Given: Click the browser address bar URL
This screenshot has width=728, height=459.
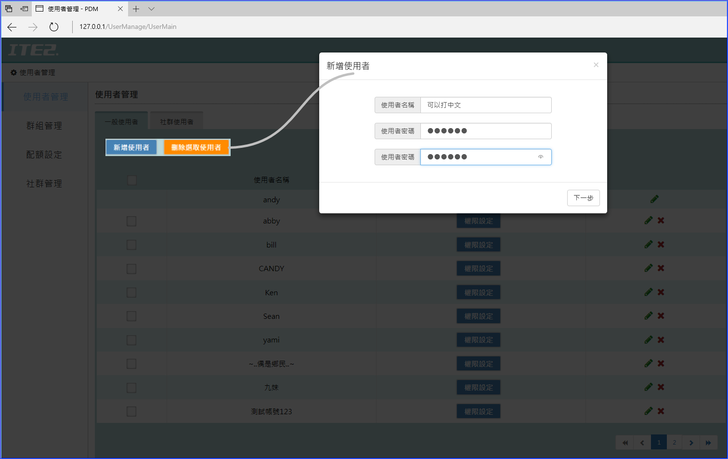Looking at the screenshot, I should (128, 27).
